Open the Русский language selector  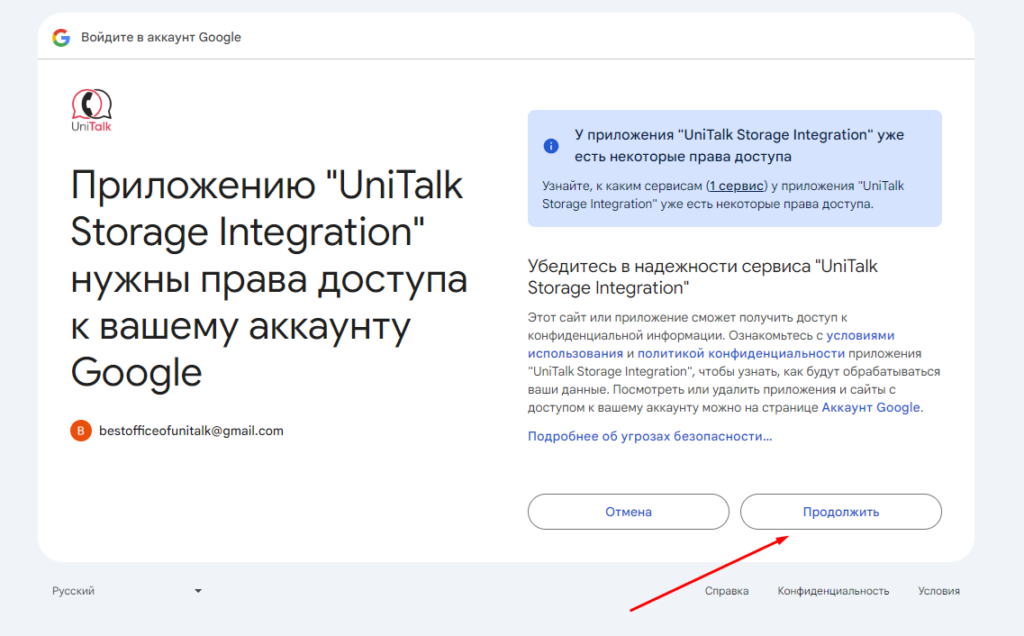pos(126,591)
